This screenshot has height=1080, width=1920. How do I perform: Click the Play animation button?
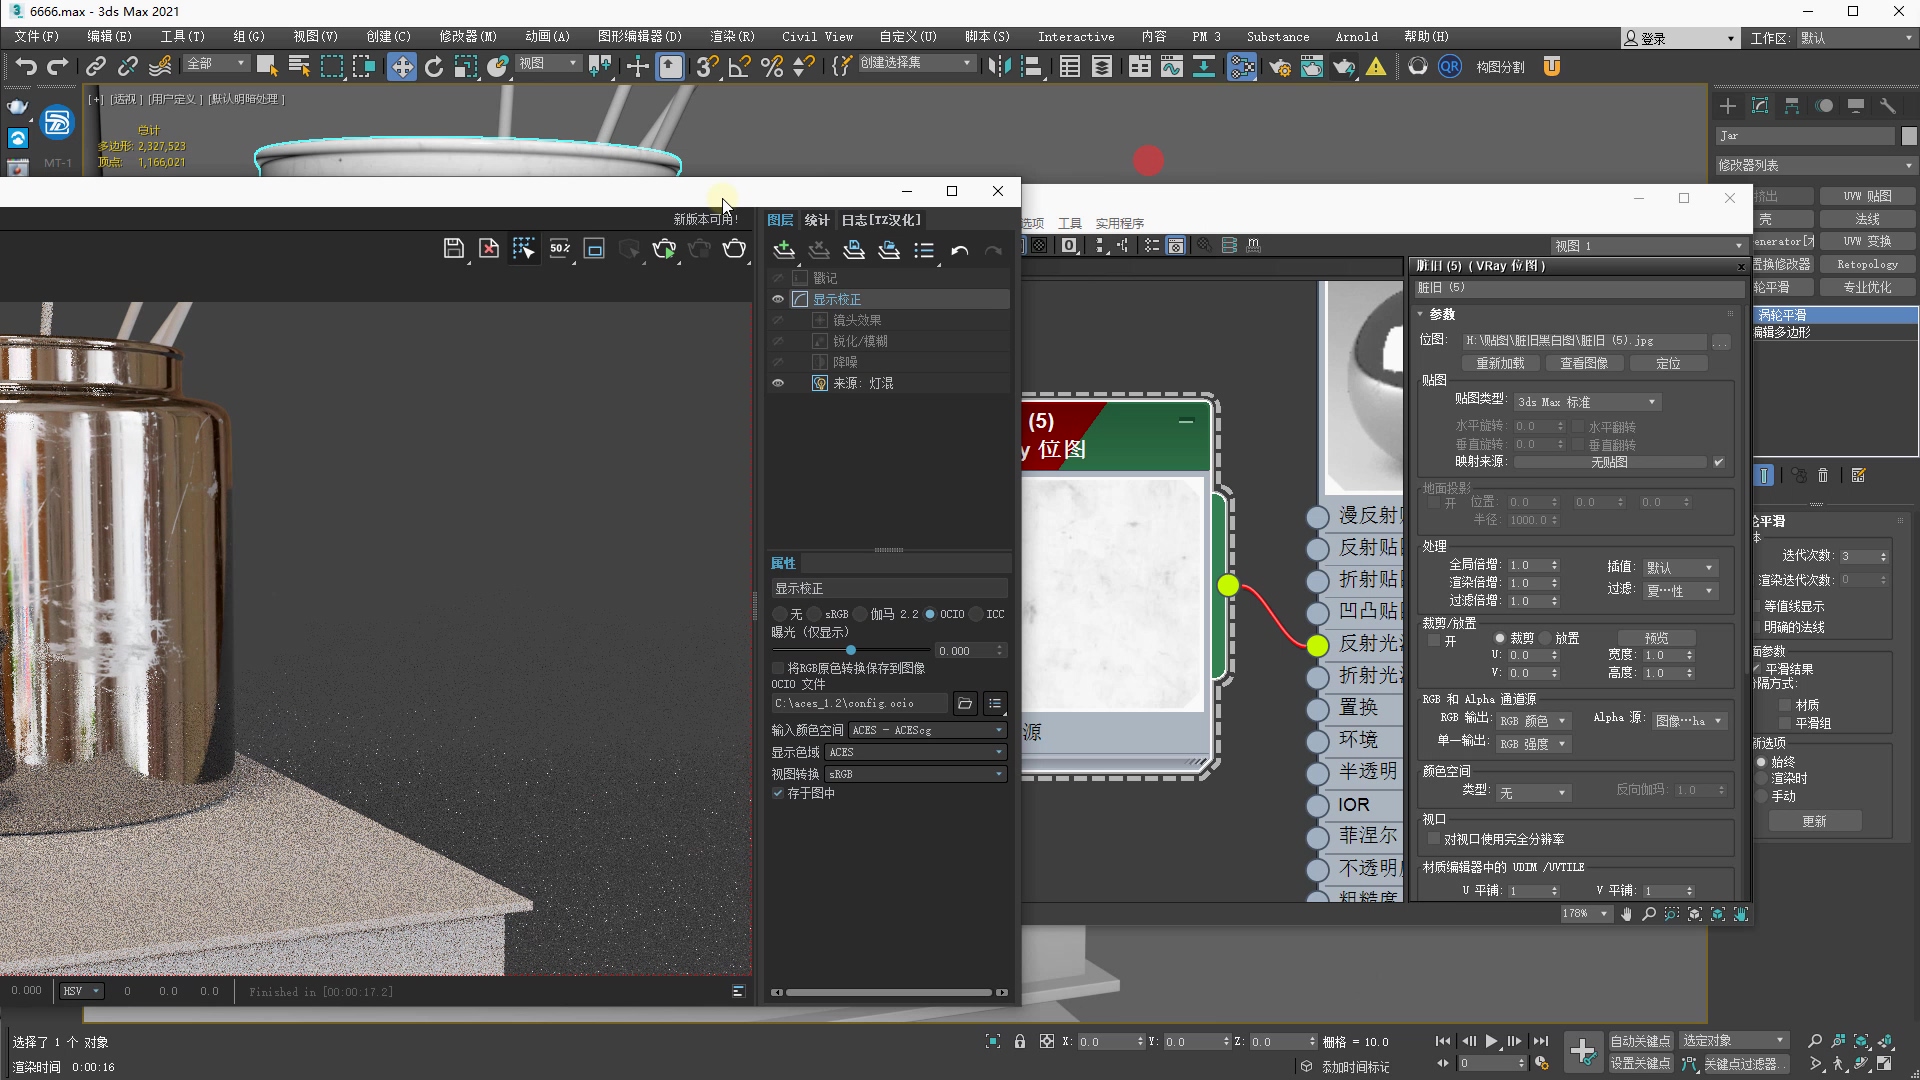point(1491,1041)
